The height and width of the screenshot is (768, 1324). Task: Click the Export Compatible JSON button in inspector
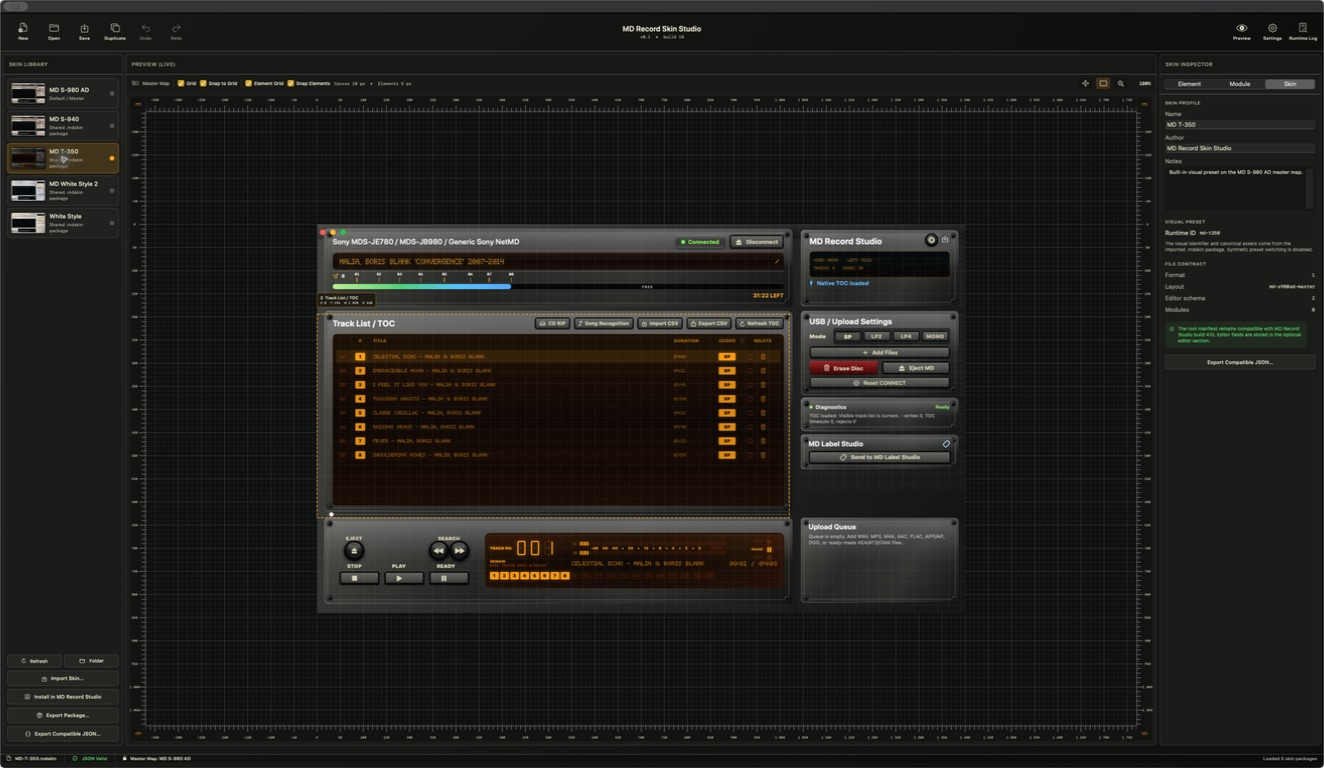click(x=1240, y=362)
